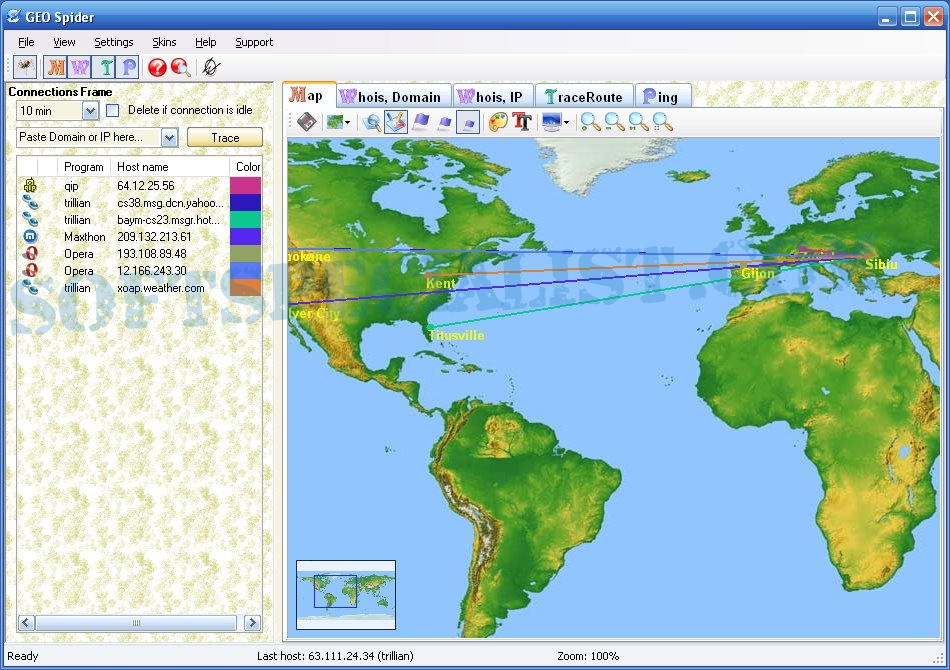950x670 pixels.
Task: Open the map image selector dropdown arrow
Action: pyautogui.click(x=348, y=123)
